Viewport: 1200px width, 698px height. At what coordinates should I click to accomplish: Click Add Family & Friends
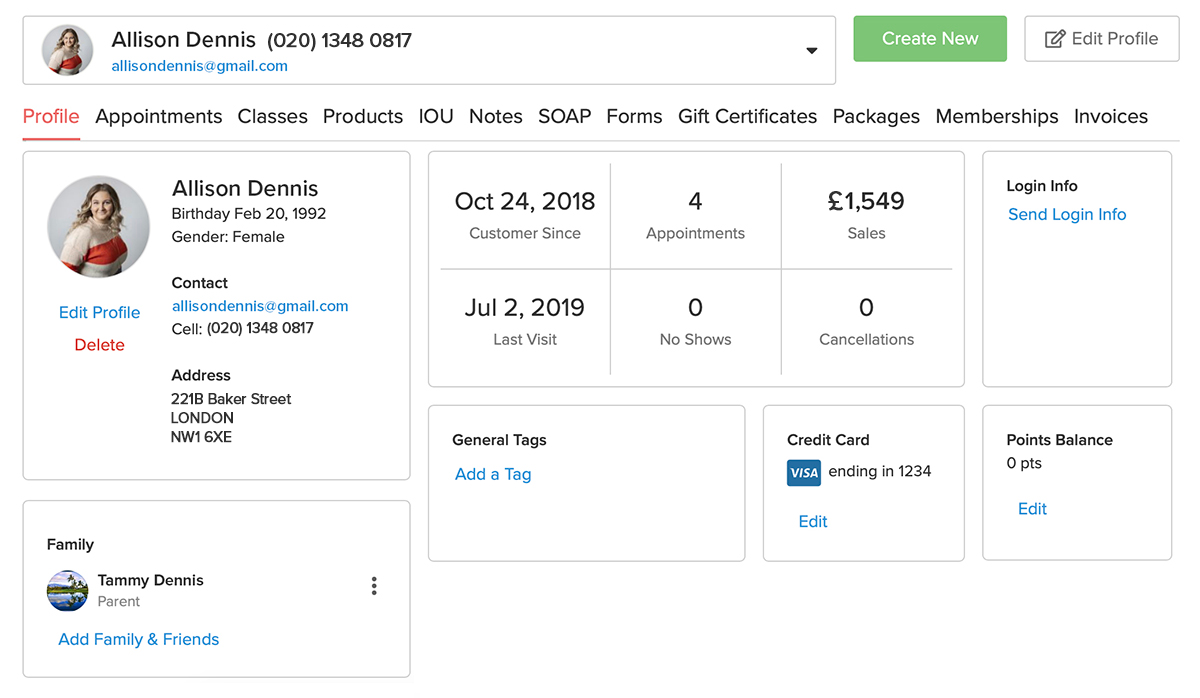click(138, 639)
